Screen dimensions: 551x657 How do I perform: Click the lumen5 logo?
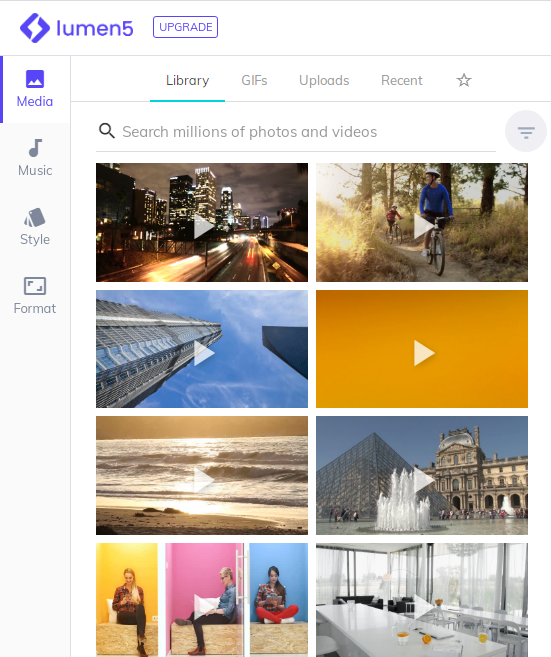tap(77, 28)
